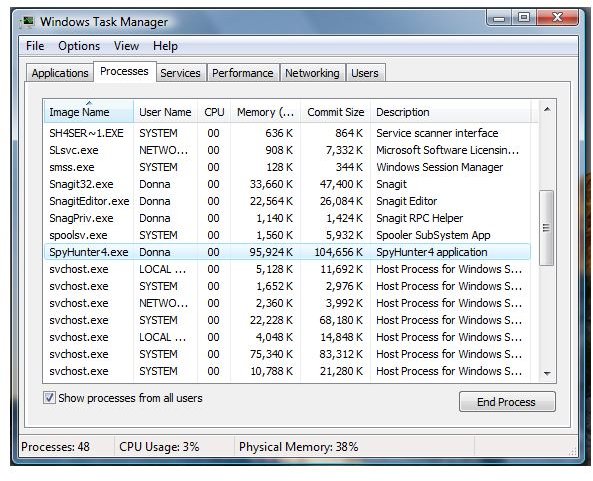Maximize the Task Manager window
The width and height of the screenshot is (593, 481).
coord(524,18)
